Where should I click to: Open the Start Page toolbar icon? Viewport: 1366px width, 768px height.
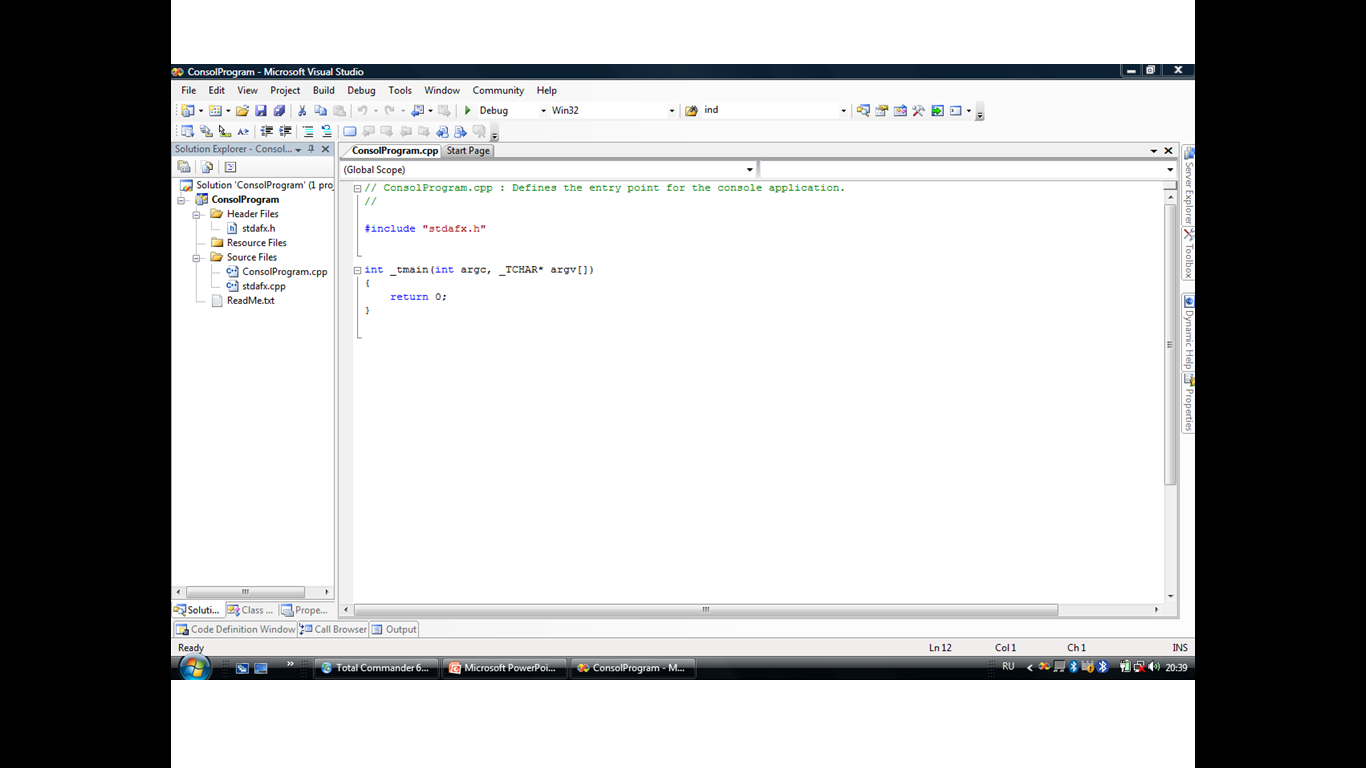pyautogui.click(x=937, y=111)
